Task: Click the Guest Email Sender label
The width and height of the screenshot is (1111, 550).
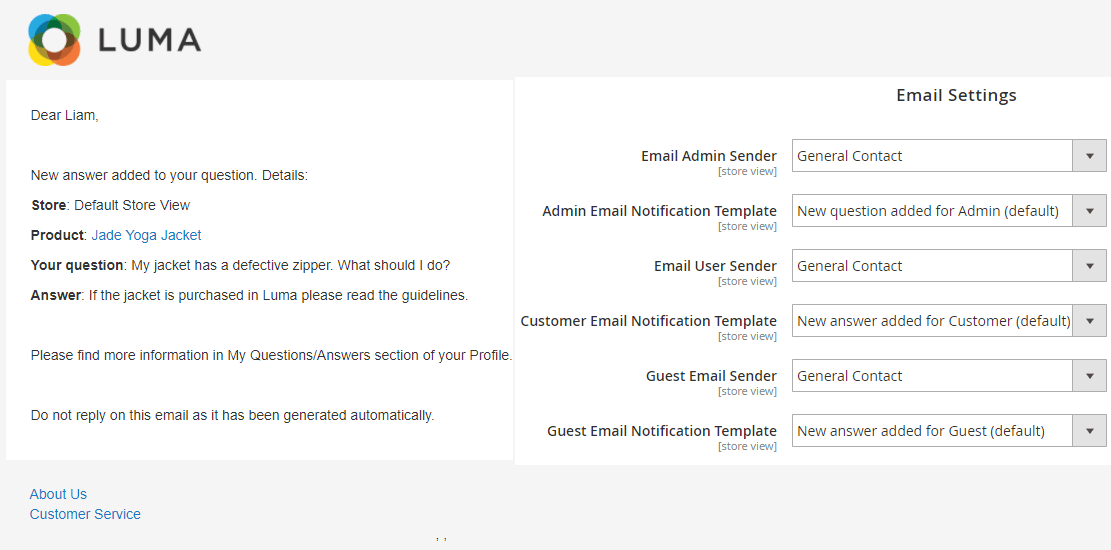Action: coord(711,376)
